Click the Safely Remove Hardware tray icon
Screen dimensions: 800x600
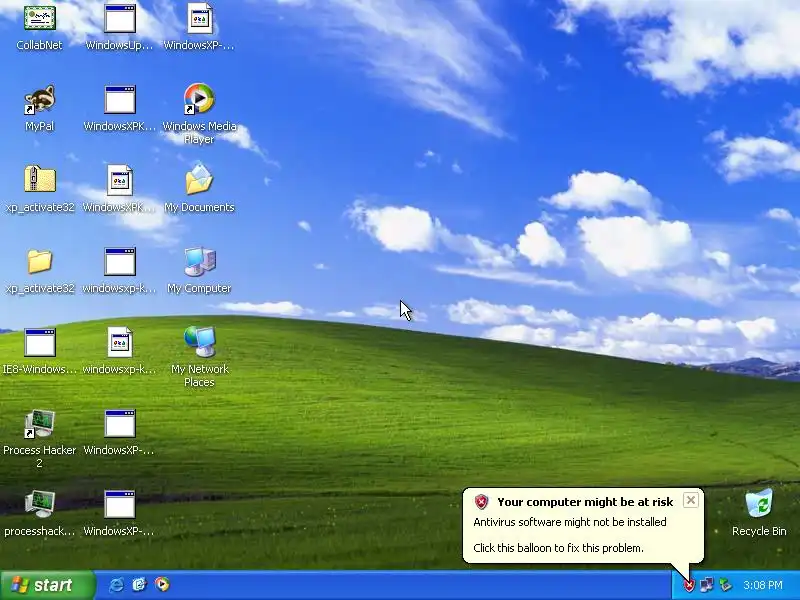724,585
